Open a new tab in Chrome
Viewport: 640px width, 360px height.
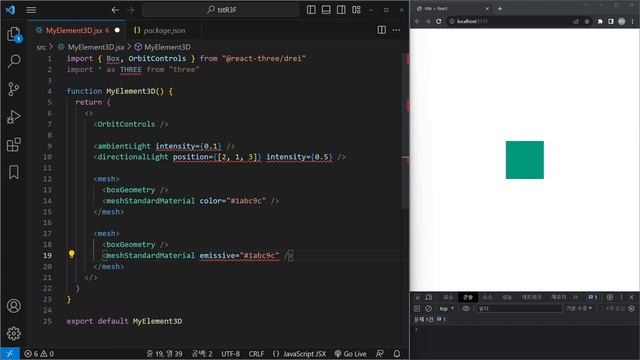pyautogui.click(x=500, y=8)
